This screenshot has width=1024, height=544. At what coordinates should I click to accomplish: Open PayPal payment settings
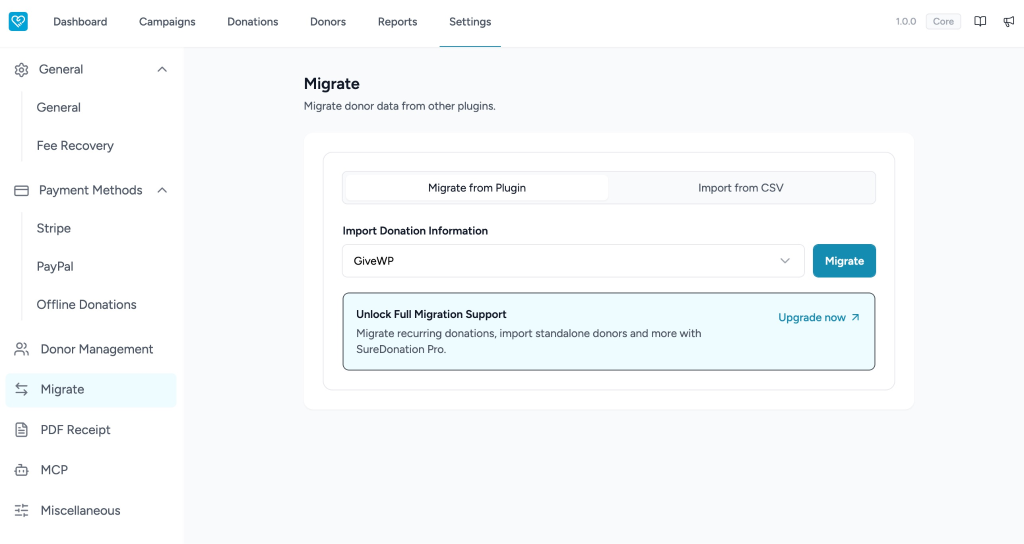[55, 266]
